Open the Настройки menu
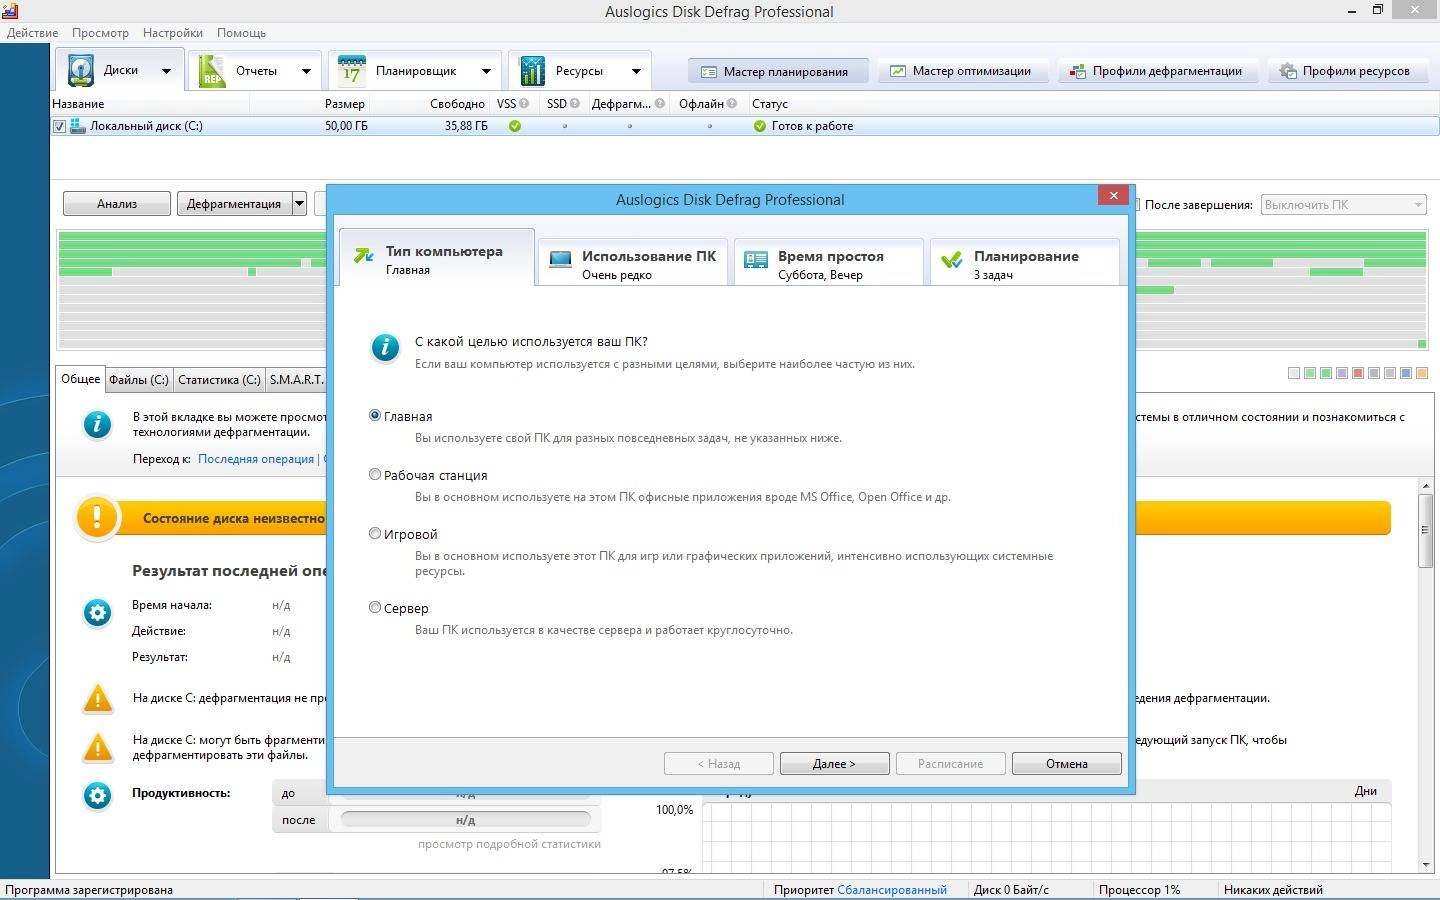Screen dimensions: 1440x900 173,33
